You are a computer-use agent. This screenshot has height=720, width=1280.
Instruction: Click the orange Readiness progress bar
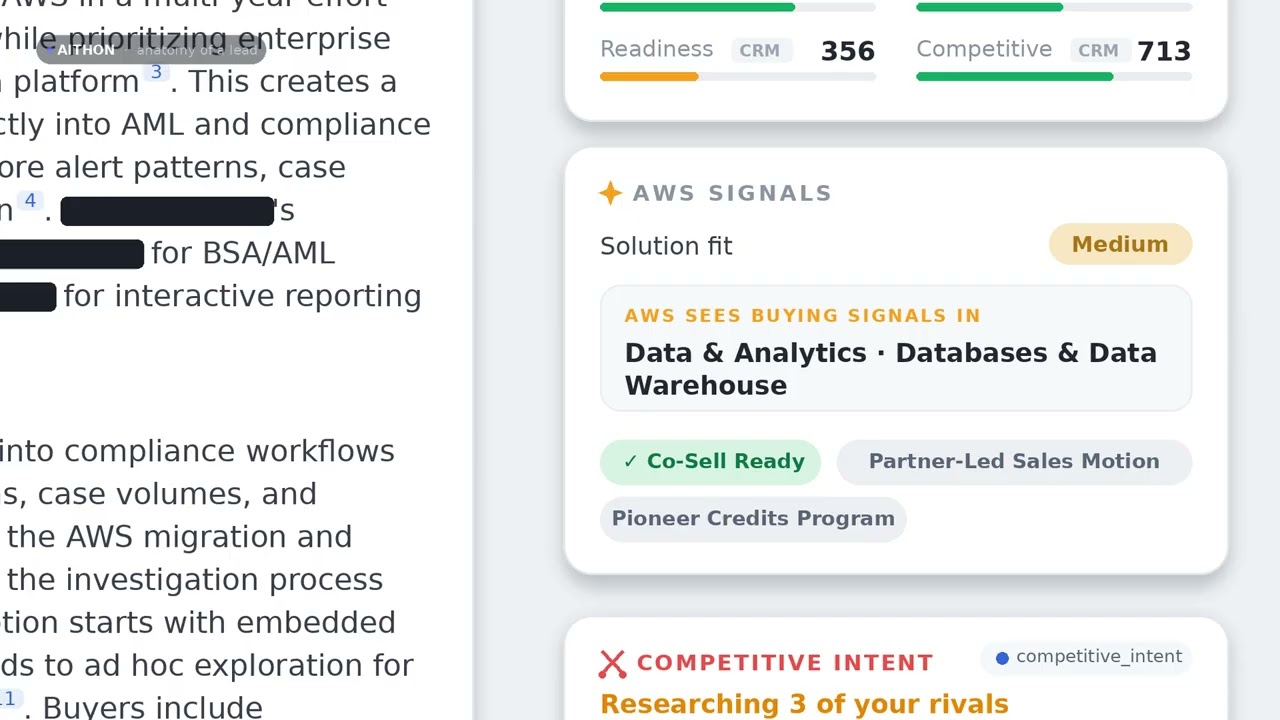[649, 77]
